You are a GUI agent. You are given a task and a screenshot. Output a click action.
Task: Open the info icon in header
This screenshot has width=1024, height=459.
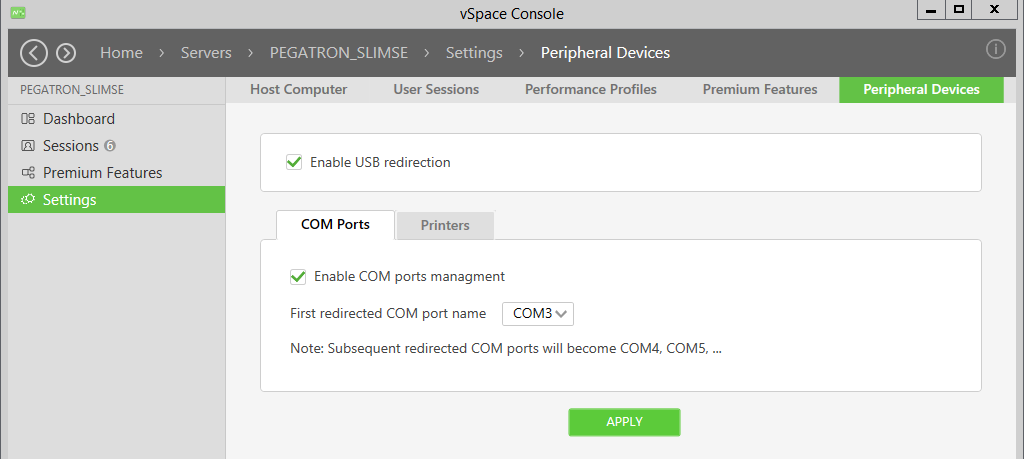[995, 50]
